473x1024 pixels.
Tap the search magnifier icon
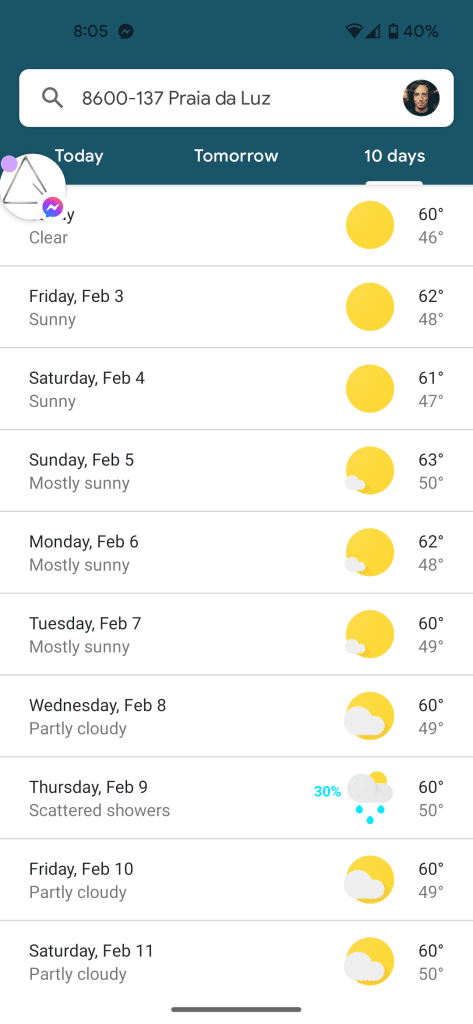tap(52, 98)
